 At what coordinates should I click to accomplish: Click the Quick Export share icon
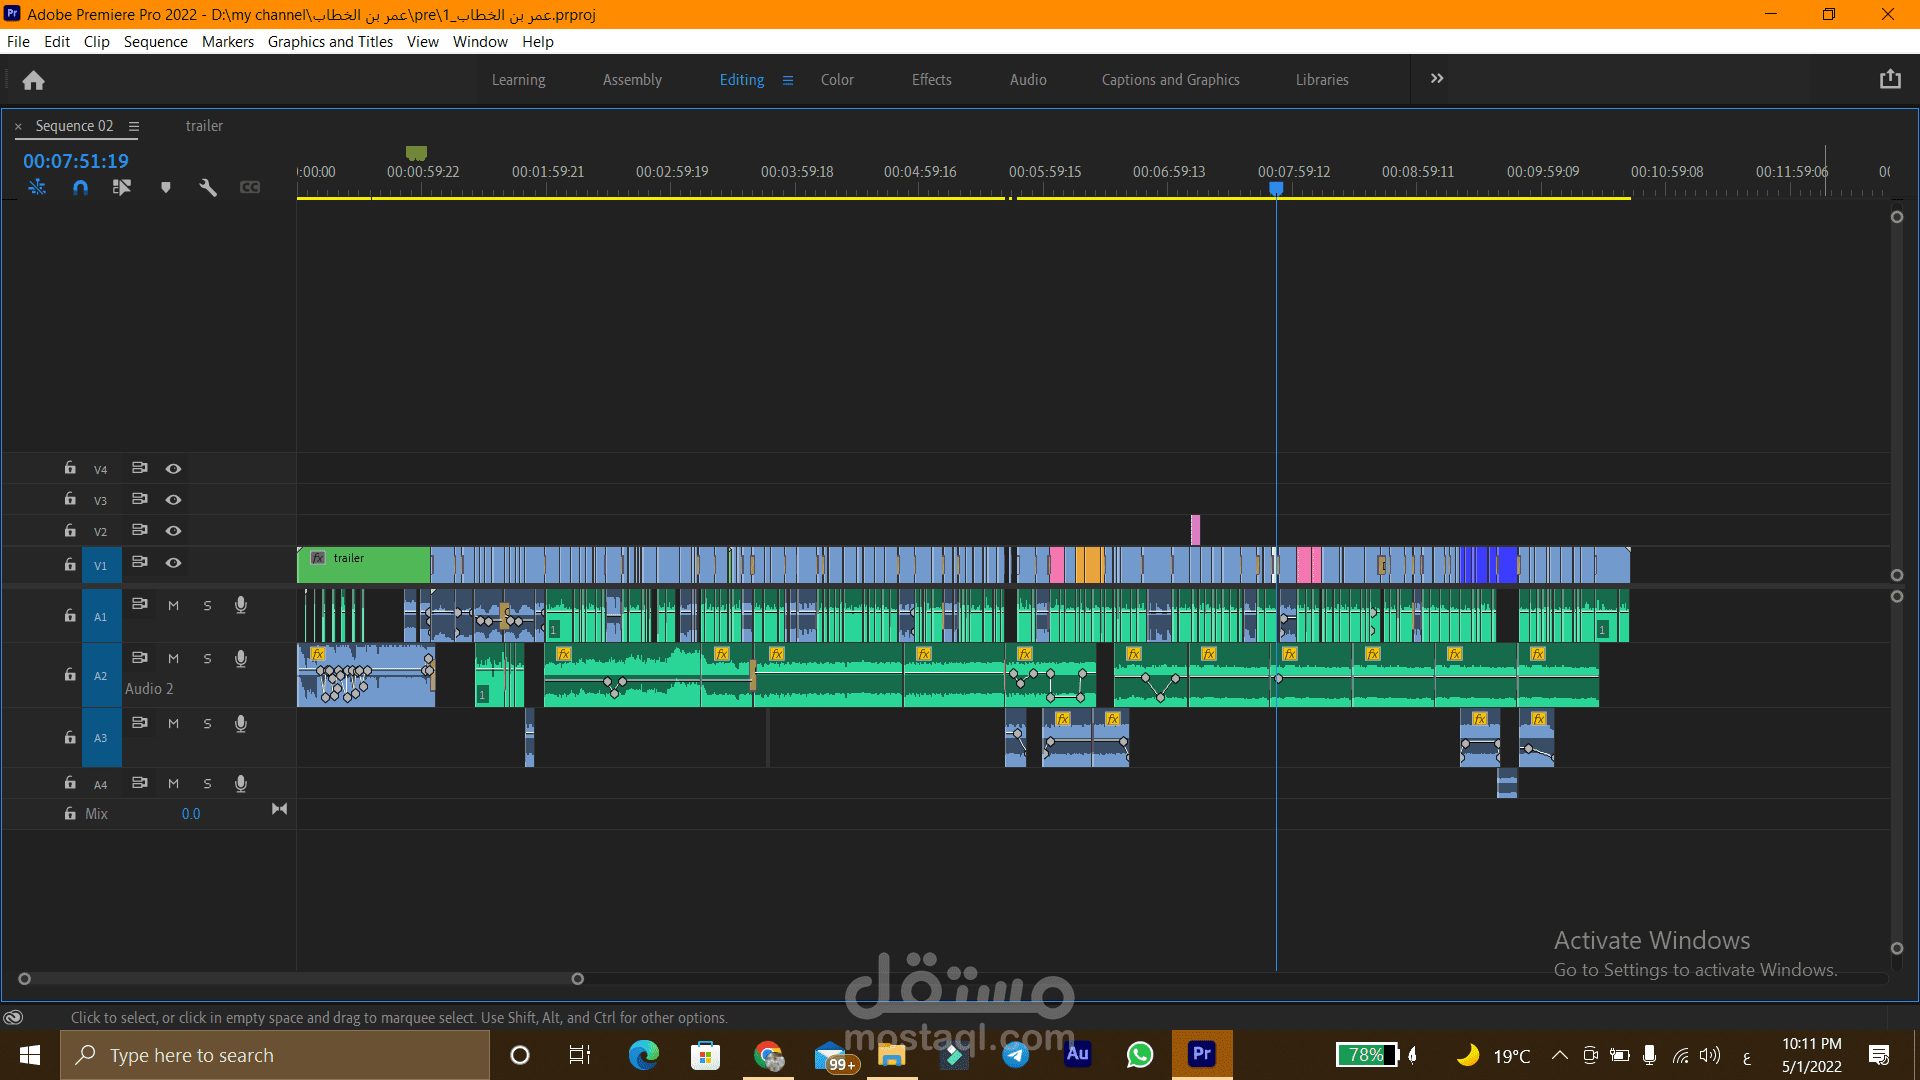click(1889, 79)
